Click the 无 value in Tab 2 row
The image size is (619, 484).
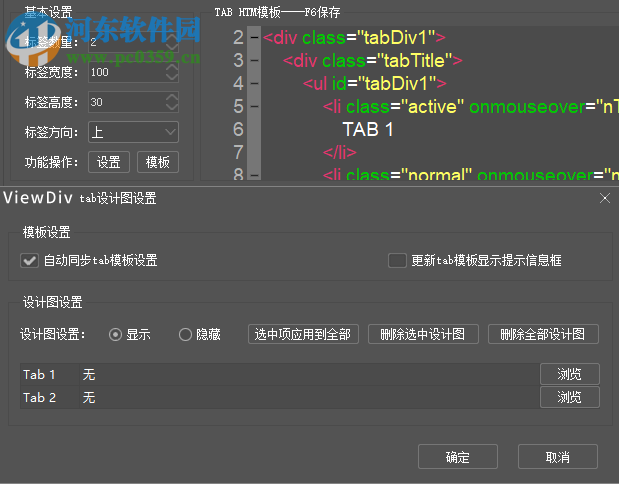(x=89, y=397)
